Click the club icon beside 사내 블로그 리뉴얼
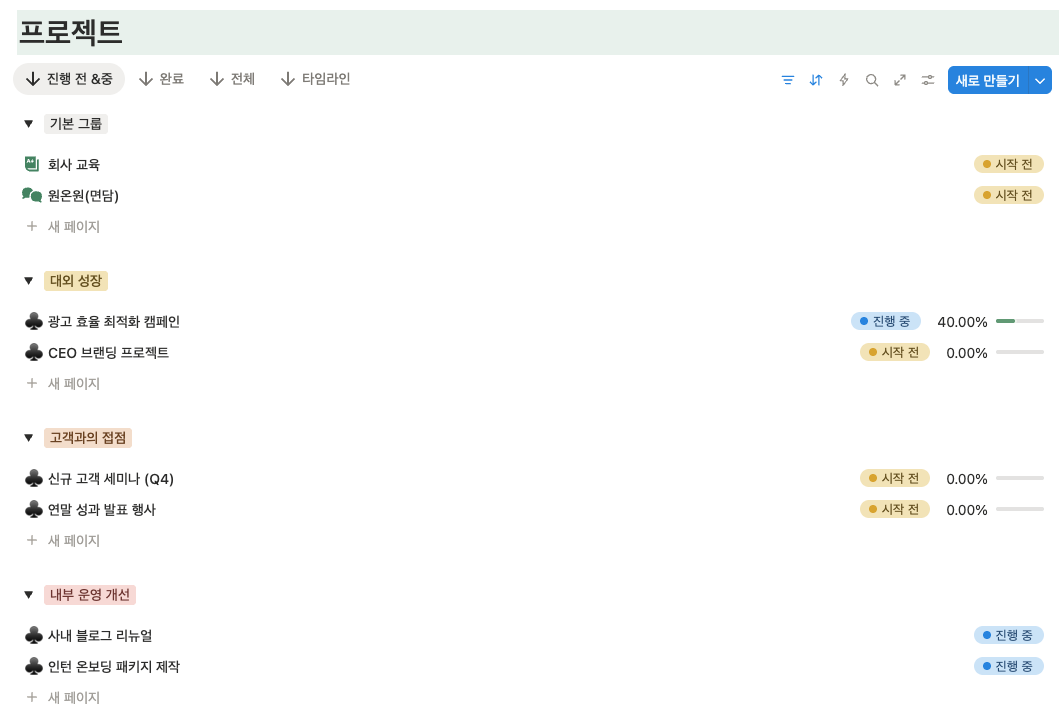This screenshot has height=715, width=1063. coord(34,635)
